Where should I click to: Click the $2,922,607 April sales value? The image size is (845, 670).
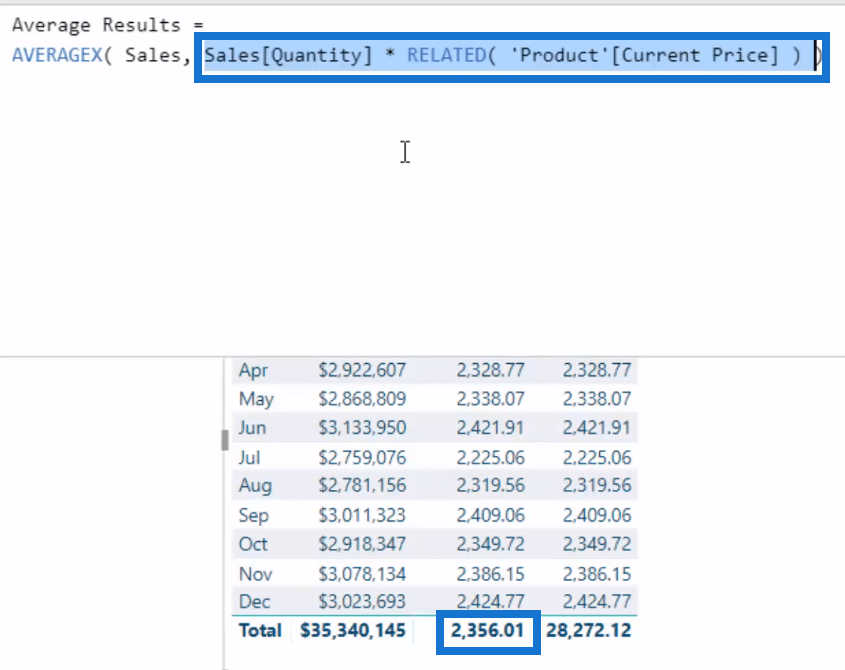coord(362,370)
